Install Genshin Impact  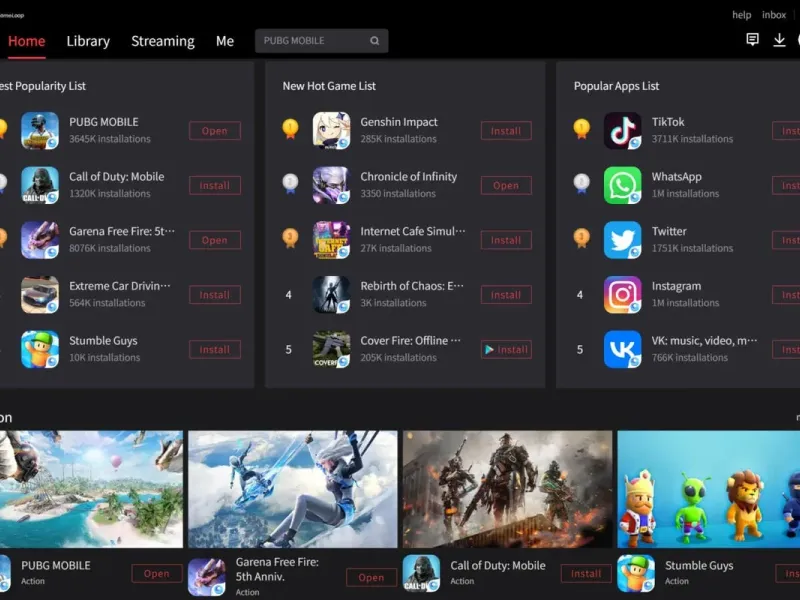point(506,131)
